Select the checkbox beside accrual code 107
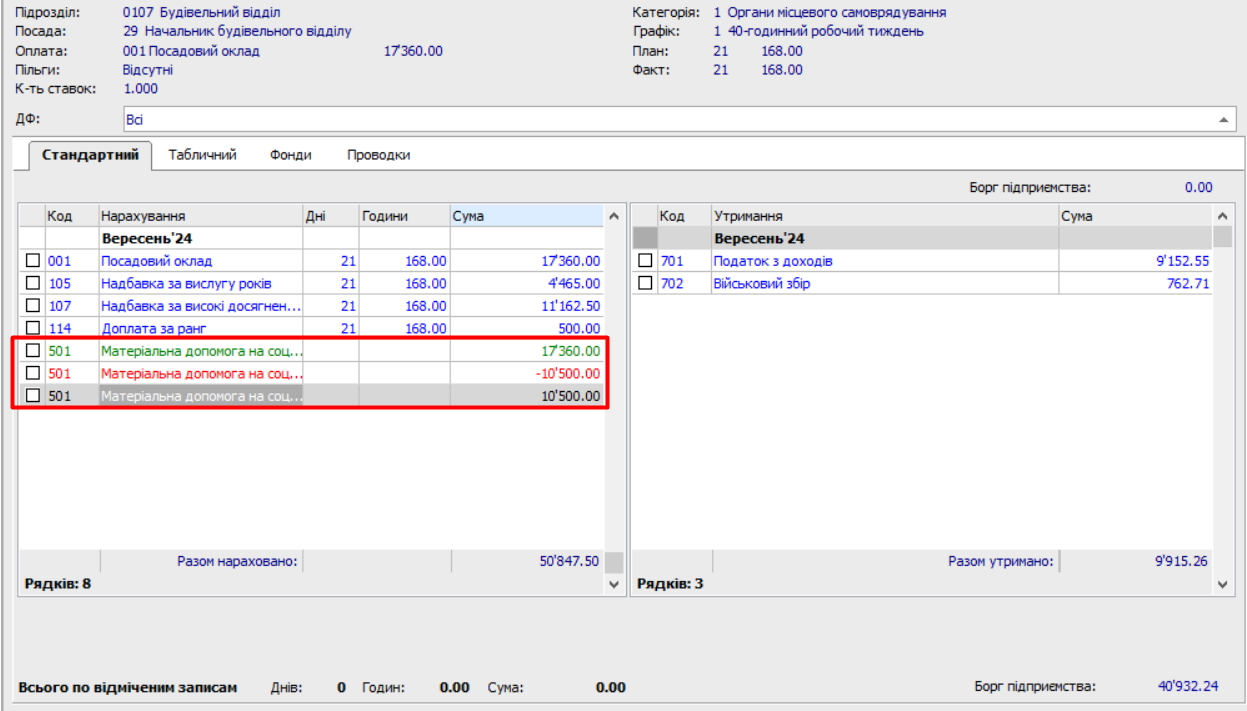The width and height of the screenshot is (1247, 711). (33, 306)
